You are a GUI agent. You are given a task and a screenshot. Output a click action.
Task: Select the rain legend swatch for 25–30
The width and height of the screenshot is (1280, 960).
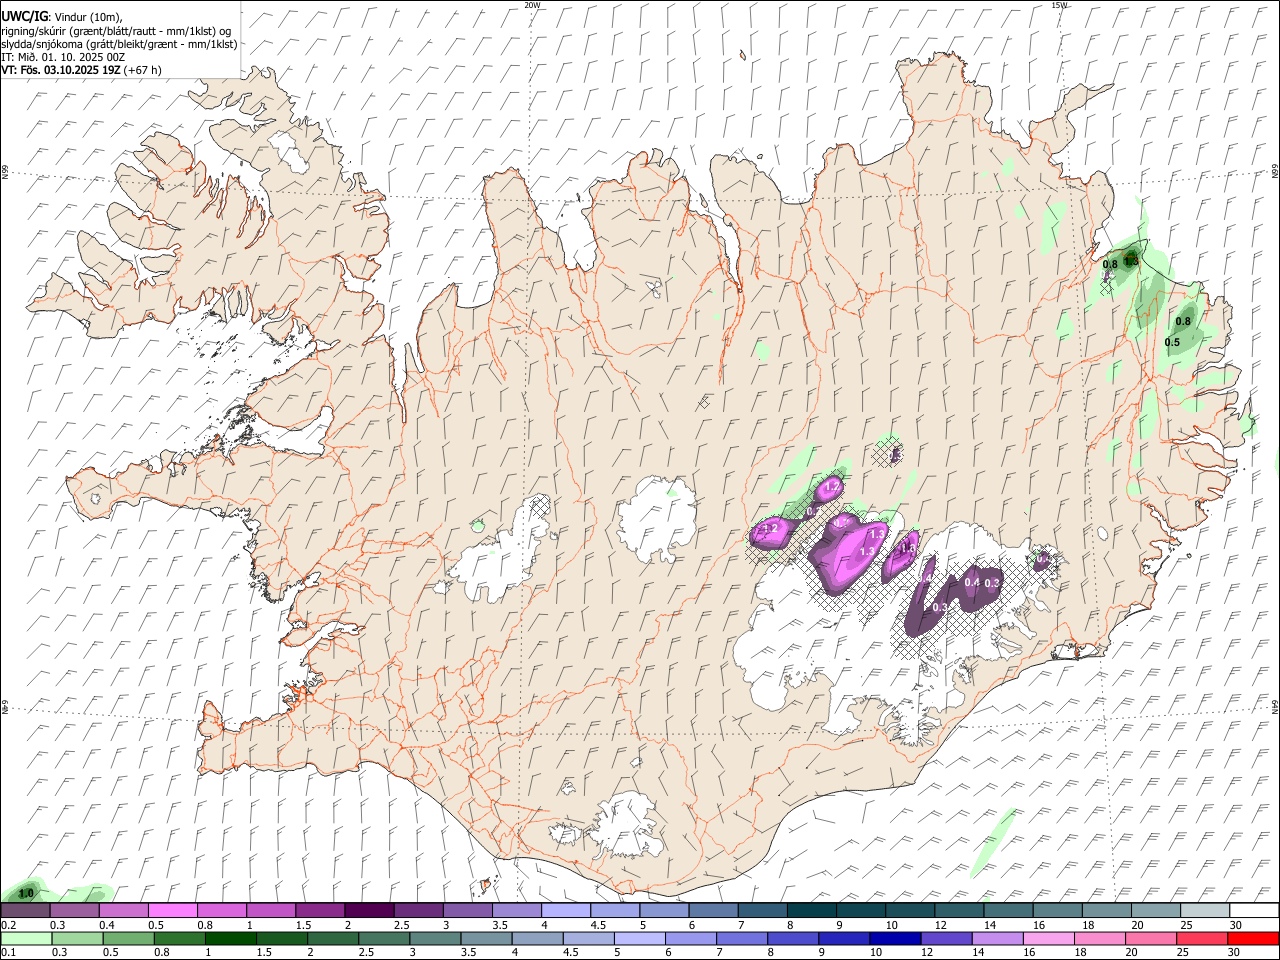click(x=1202, y=938)
